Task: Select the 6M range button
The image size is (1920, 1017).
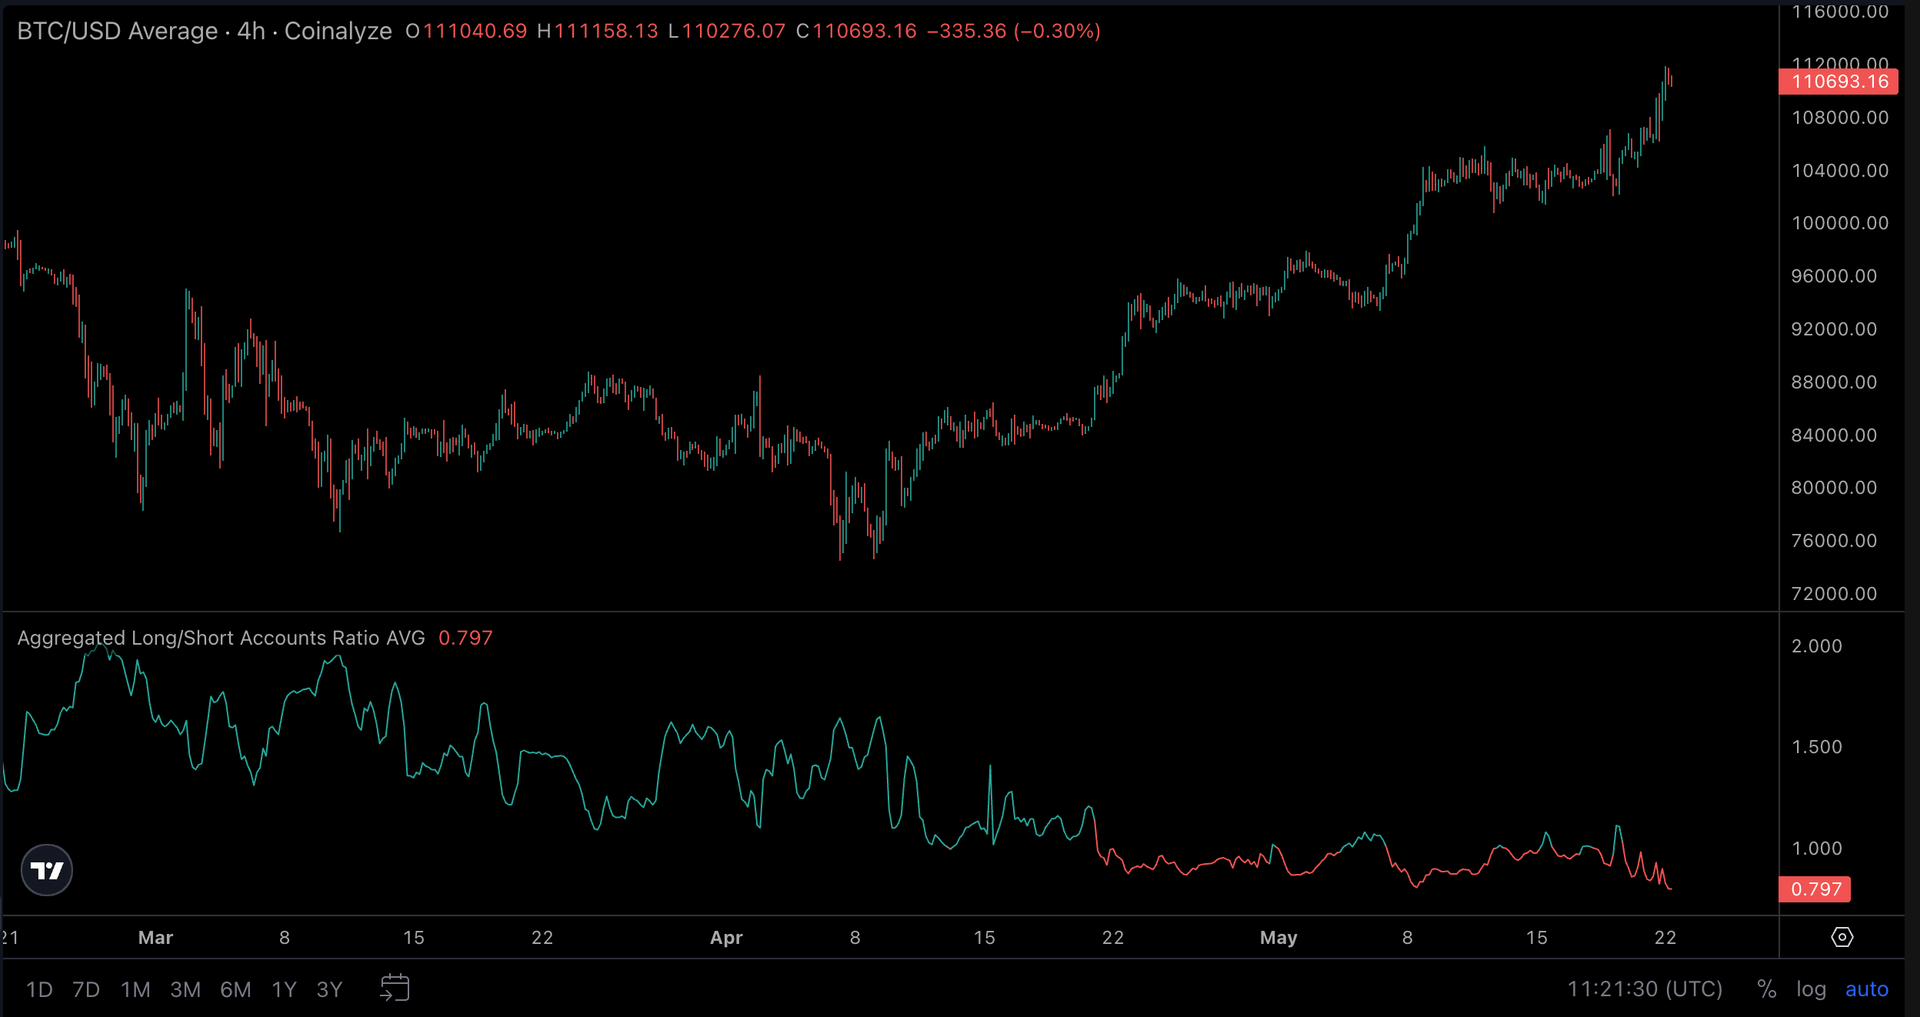Action: click(x=235, y=989)
